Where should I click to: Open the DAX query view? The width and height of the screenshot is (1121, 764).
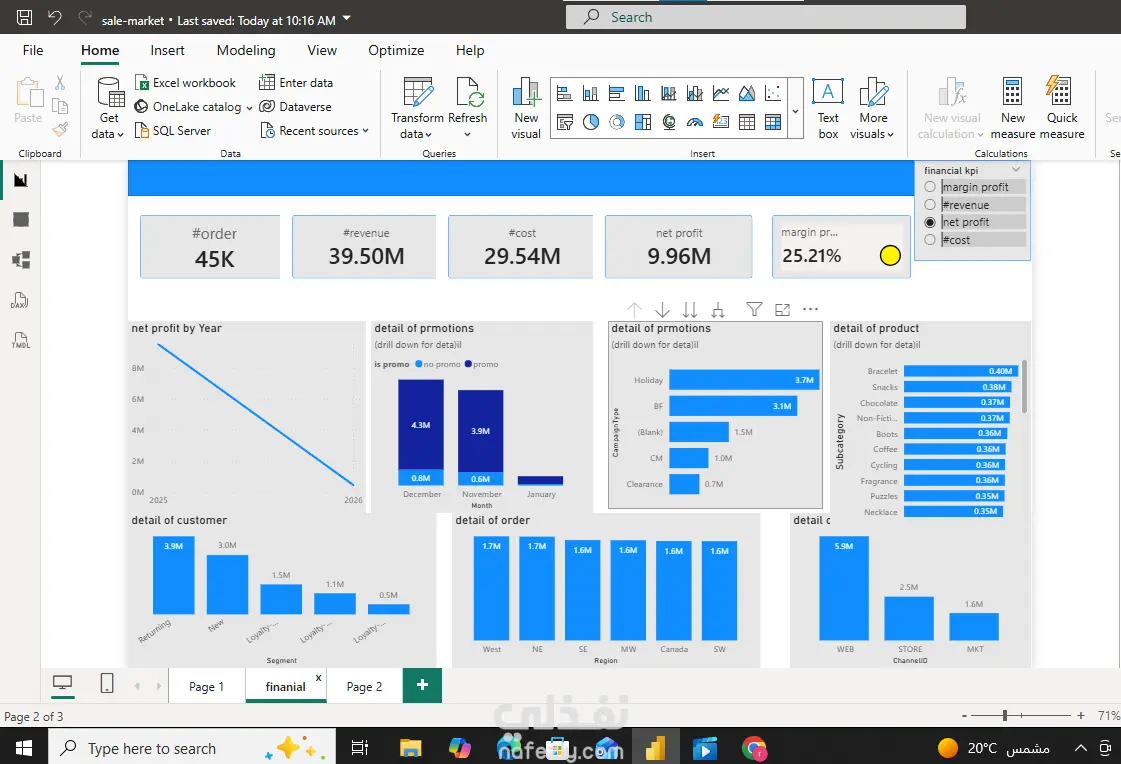[x=20, y=300]
